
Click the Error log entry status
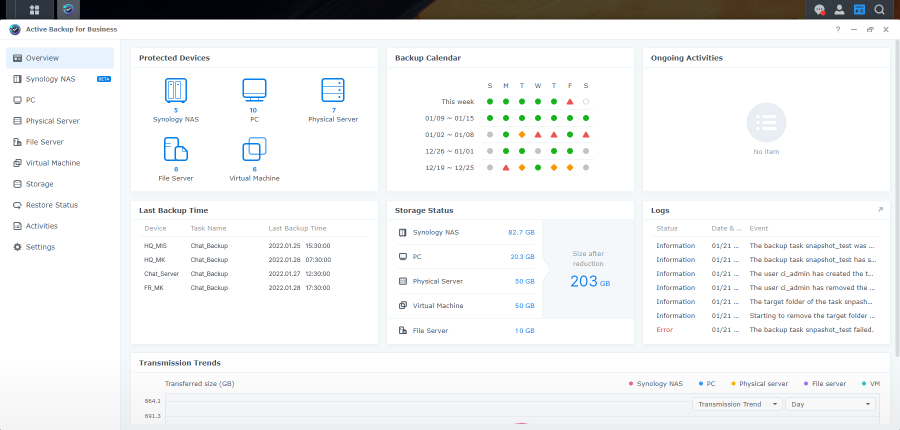665,330
